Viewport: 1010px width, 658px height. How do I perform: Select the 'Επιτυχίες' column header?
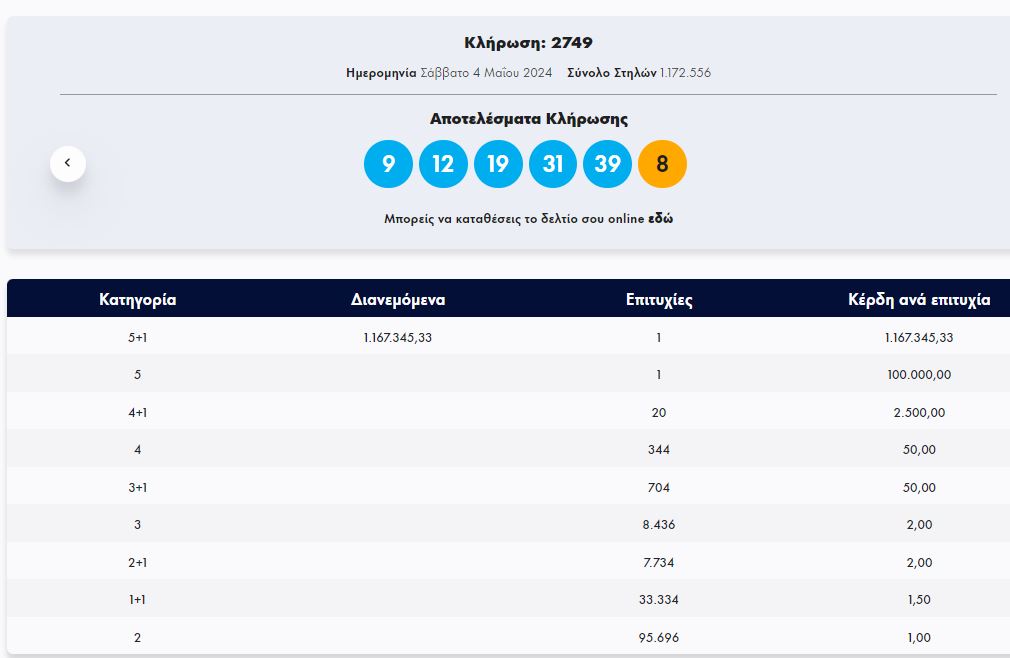659,299
